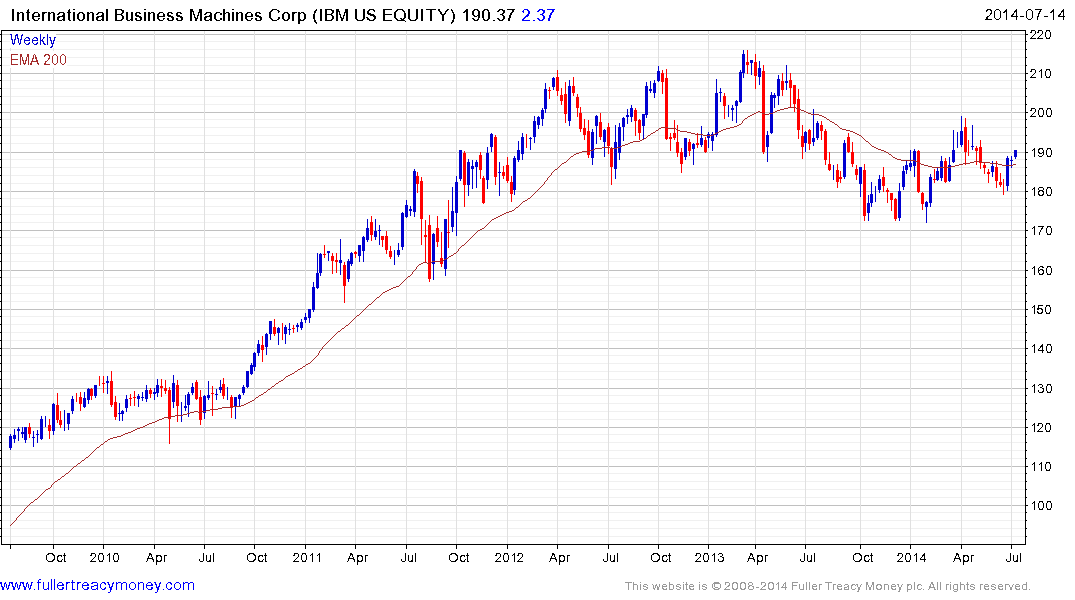This screenshot has width=1075, height=600.
Task: Click the price value 190.37
Action: pyautogui.click(x=488, y=15)
